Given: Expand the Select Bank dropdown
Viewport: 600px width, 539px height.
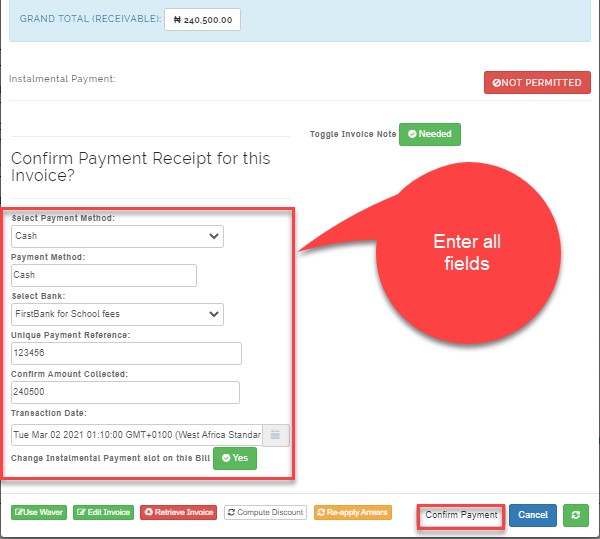Looking at the screenshot, I should [x=117, y=314].
